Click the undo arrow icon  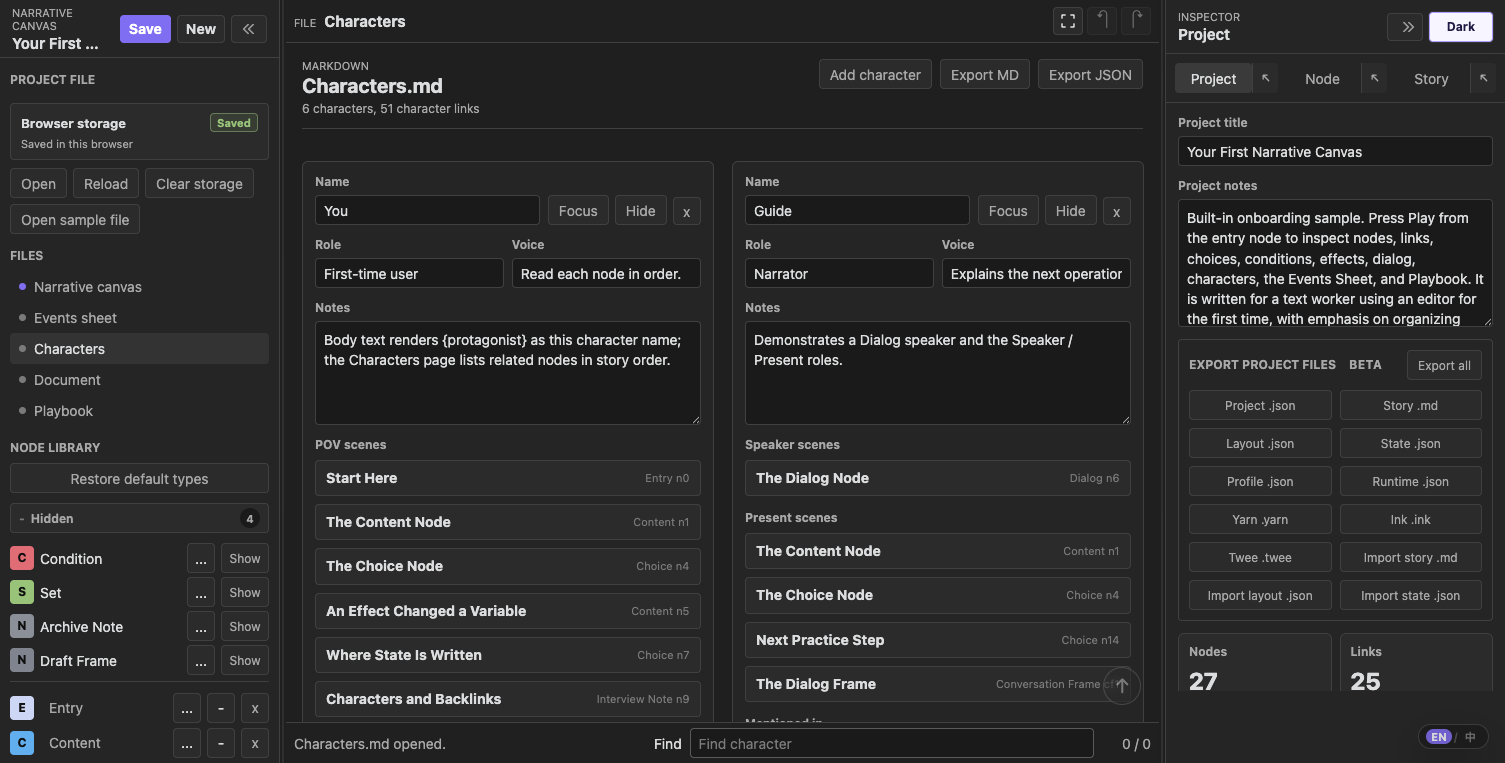(x=1102, y=21)
